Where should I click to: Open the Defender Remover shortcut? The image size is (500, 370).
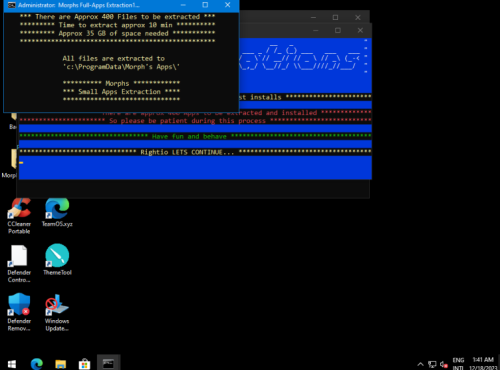click(x=19, y=312)
